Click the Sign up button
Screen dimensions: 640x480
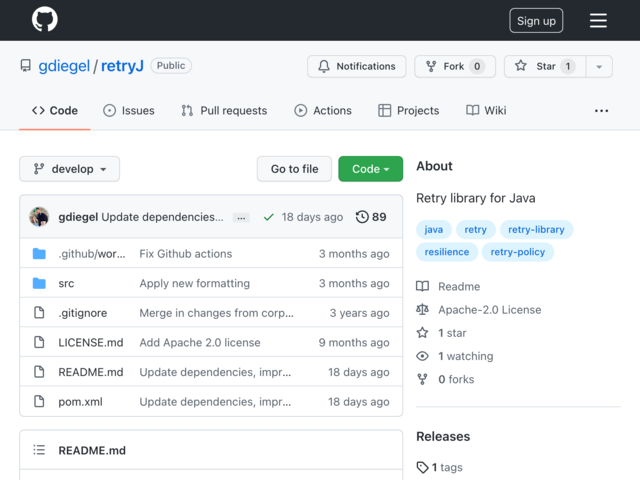(536, 20)
